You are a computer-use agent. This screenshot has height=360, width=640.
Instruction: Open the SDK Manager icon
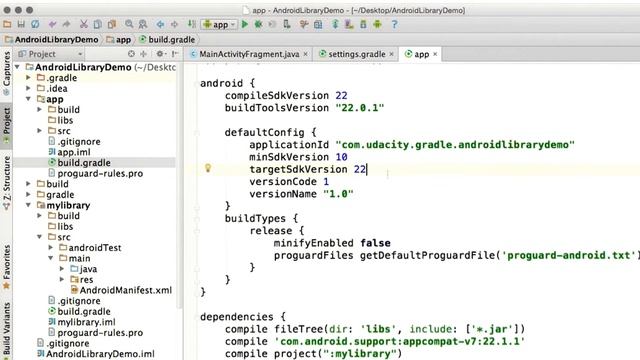click(363, 24)
